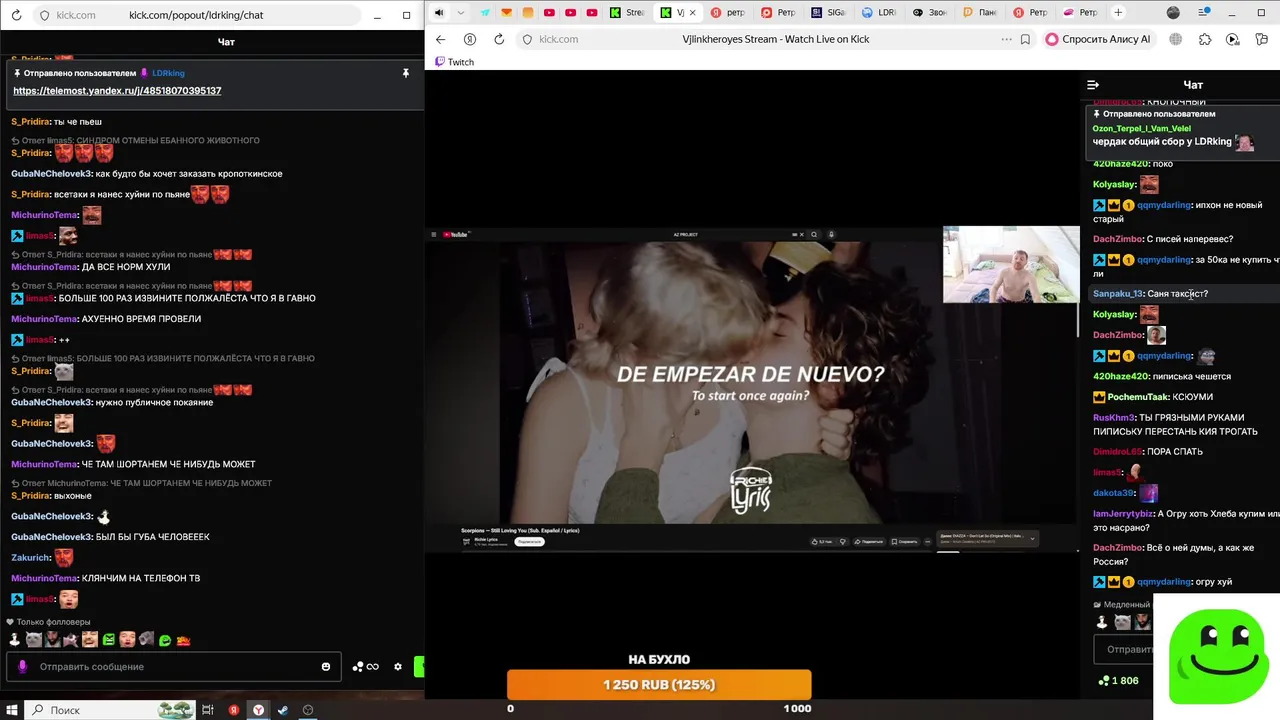Screen dimensions: 1280x720
Task: Open Yandex home page button
Action: tap(470, 39)
